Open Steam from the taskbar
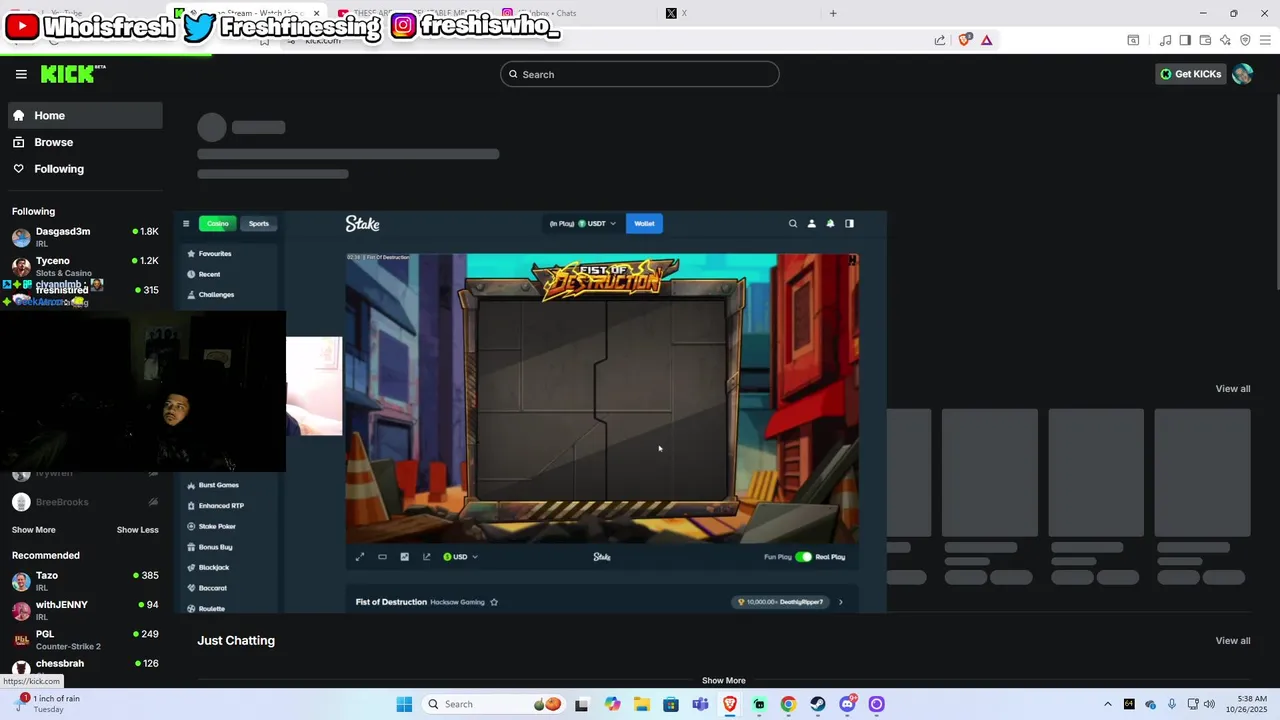 point(818,704)
